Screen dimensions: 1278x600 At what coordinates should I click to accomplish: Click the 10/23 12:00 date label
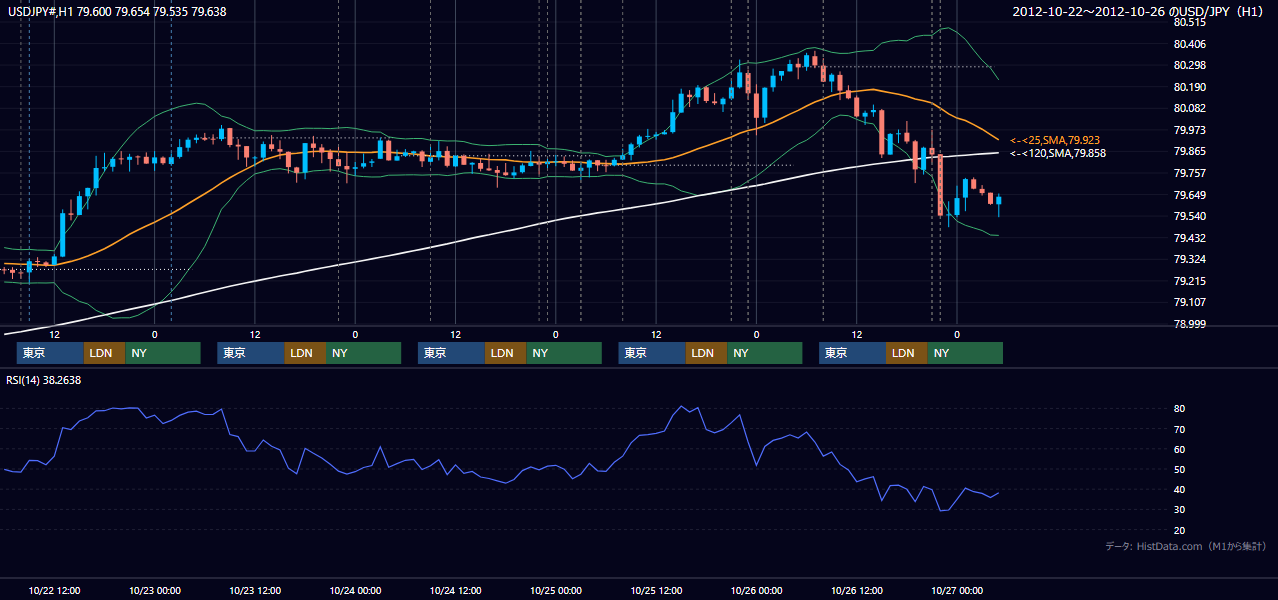(255, 590)
